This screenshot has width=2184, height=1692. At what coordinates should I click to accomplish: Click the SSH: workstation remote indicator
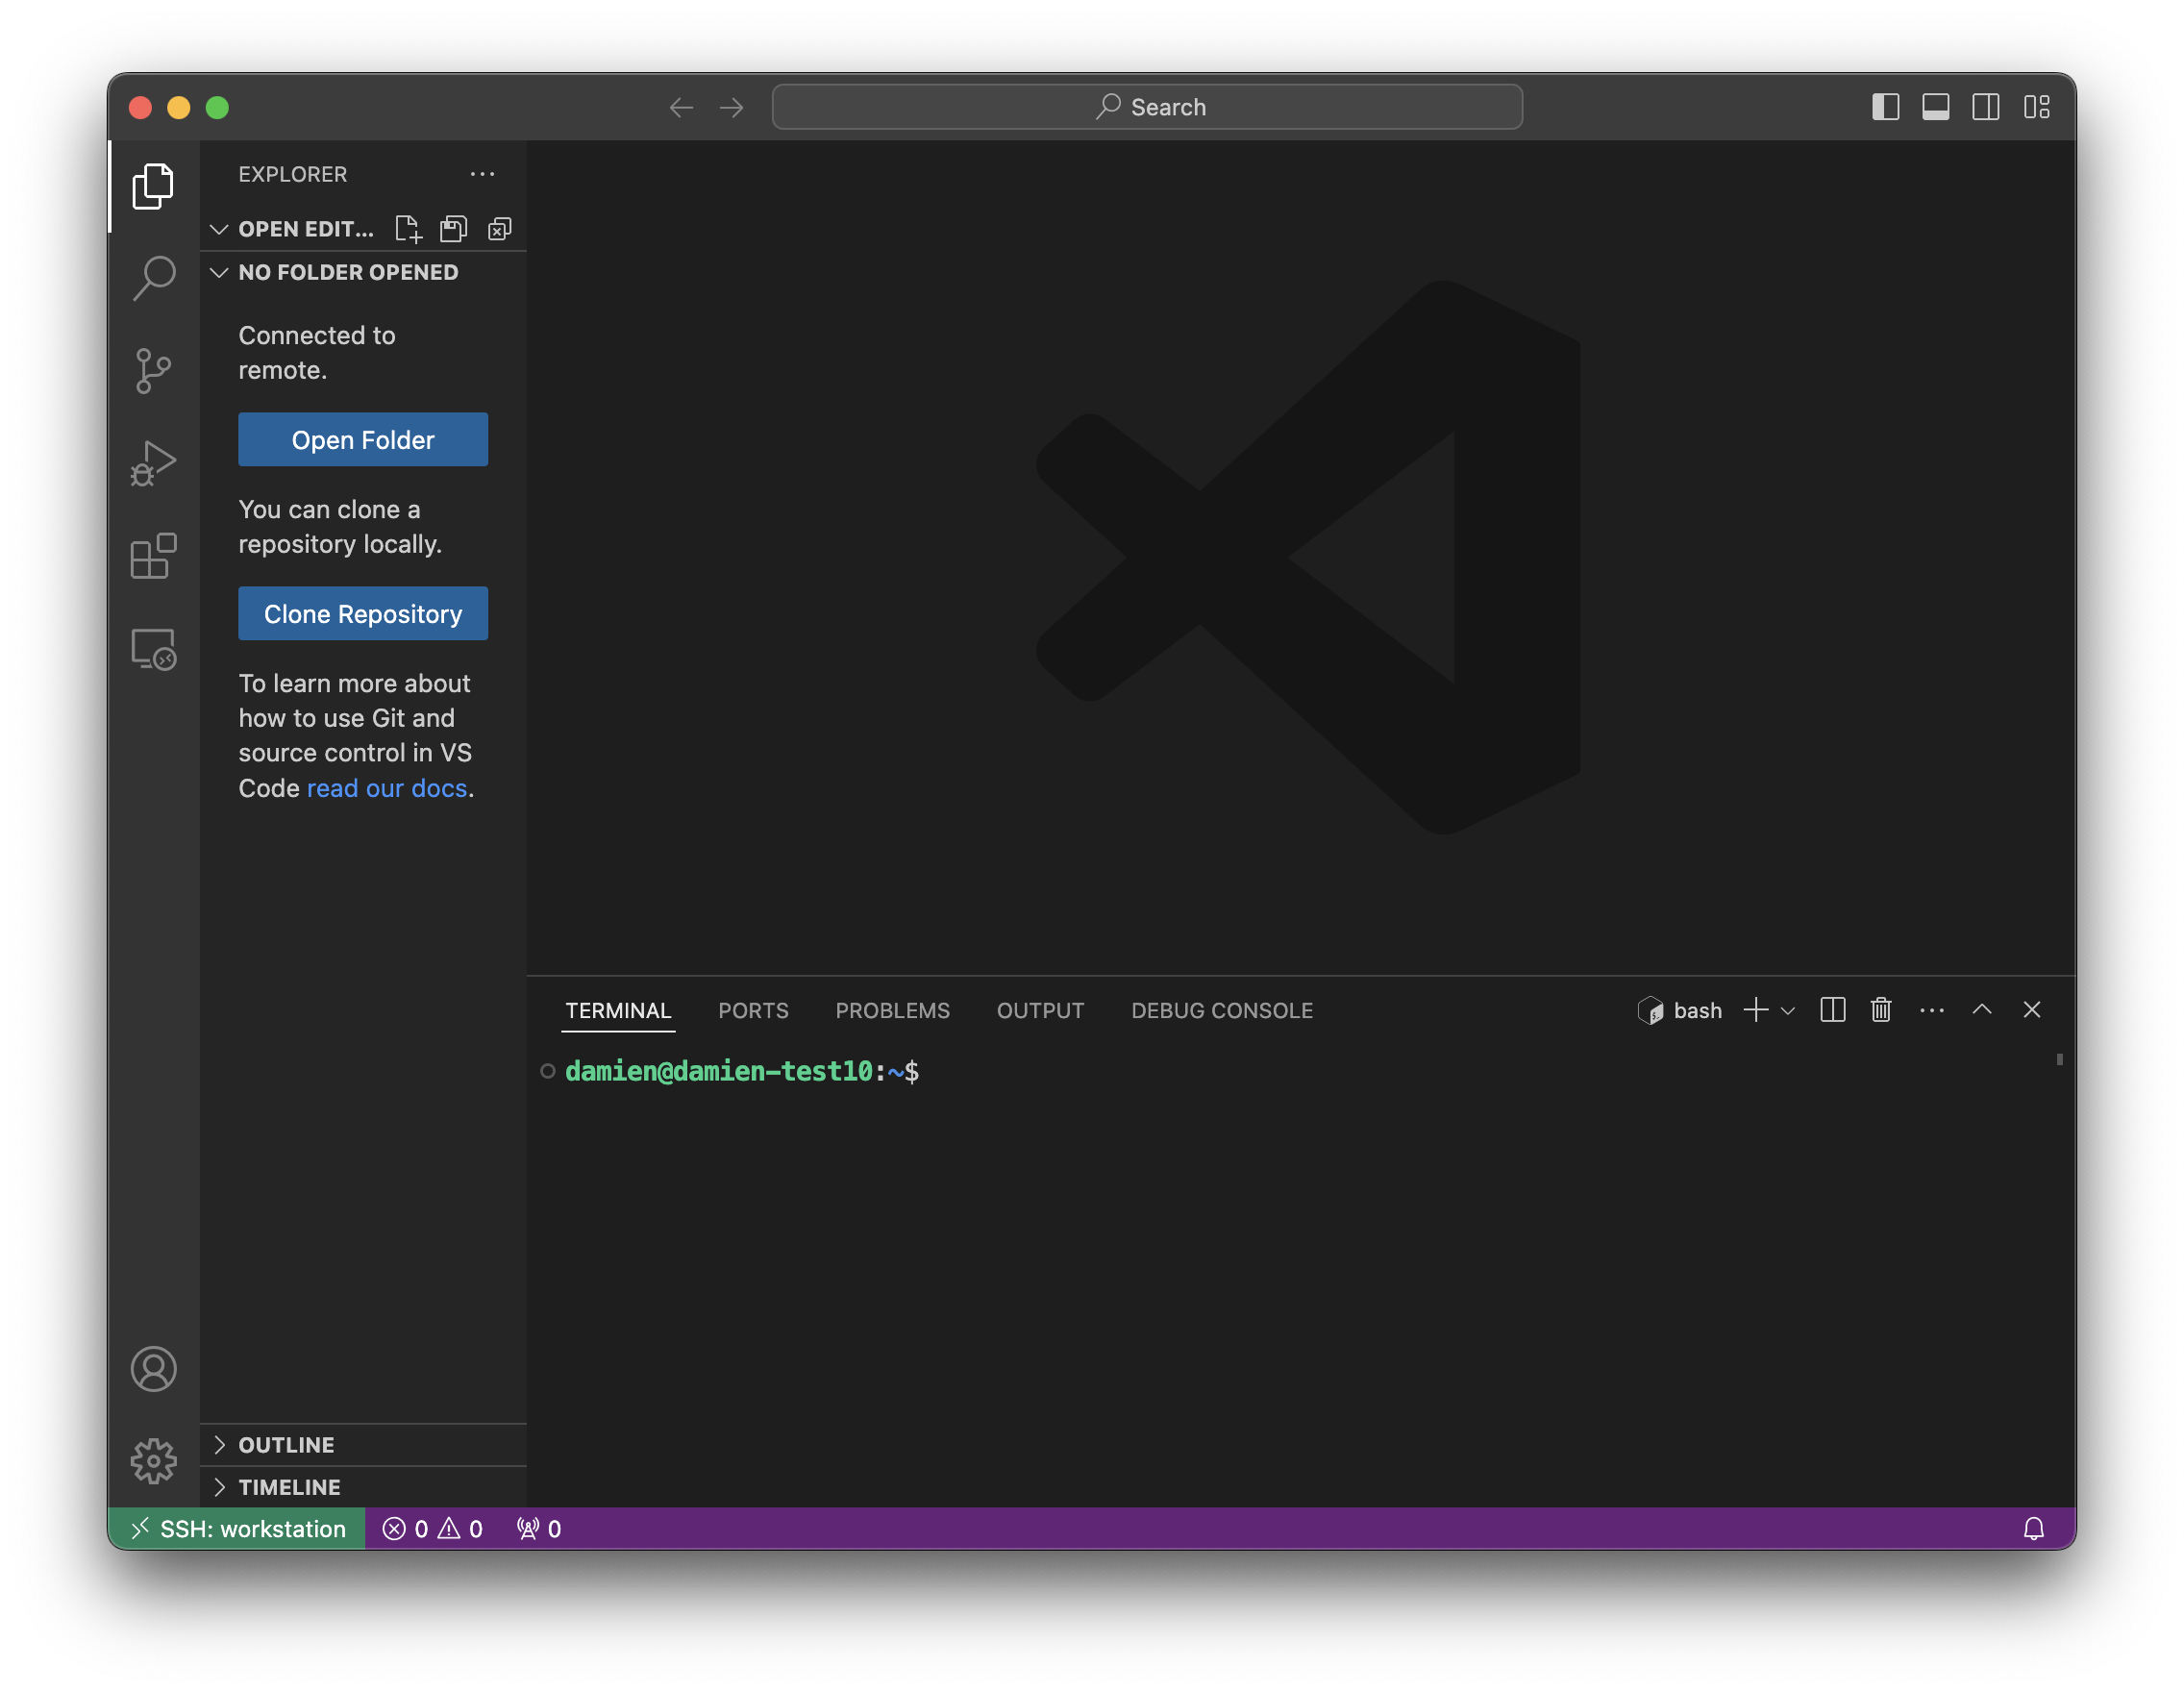click(237, 1529)
